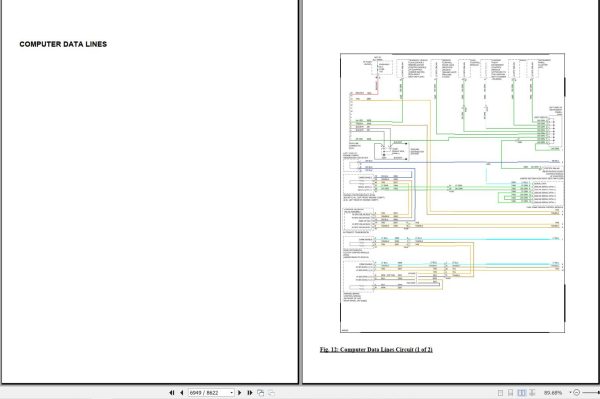
Task: Go to the first page
Action: pos(171,392)
